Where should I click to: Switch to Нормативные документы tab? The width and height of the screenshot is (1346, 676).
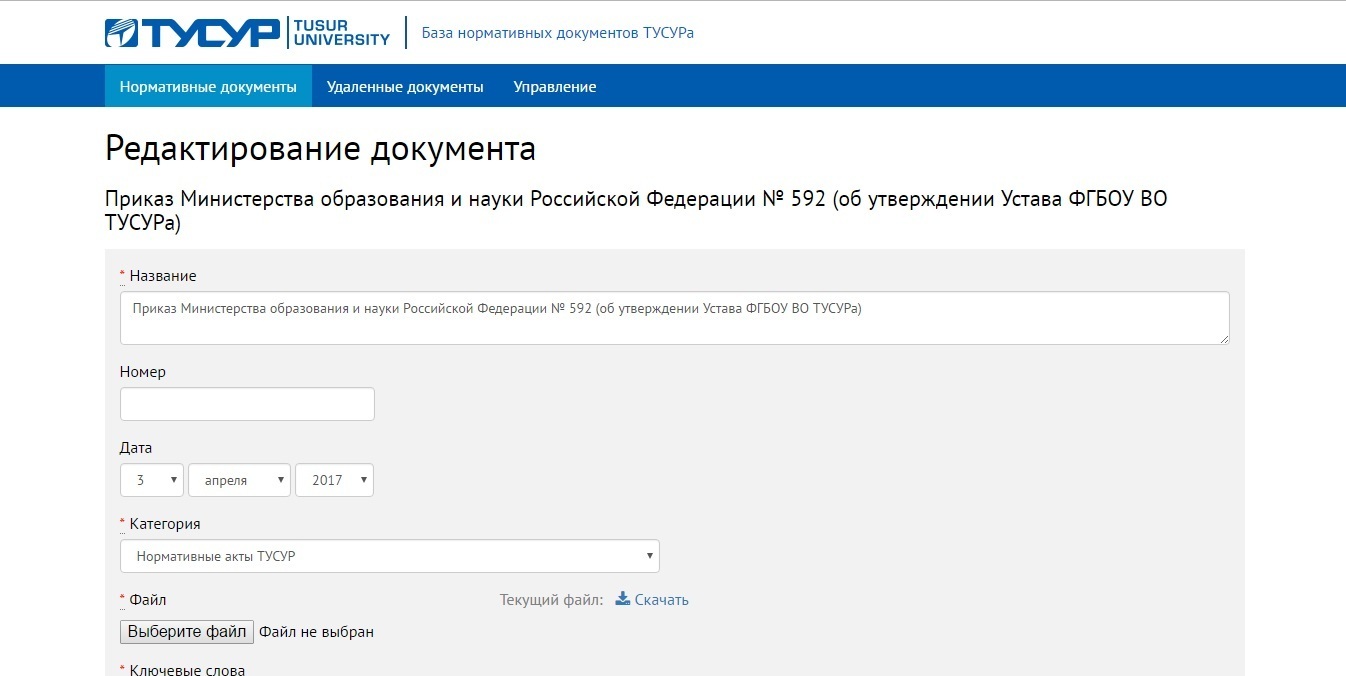pos(208,87)
